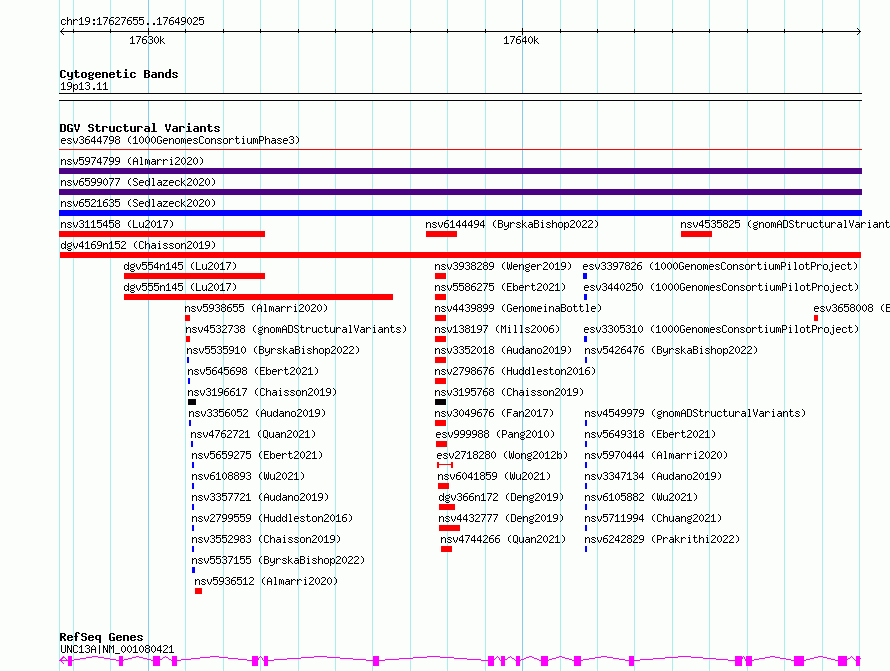Image resolution: width=890 pixels, height=671 pixels.
Task: Open nsv3347134 (Audano2019) variant
Action: [653, 476]
